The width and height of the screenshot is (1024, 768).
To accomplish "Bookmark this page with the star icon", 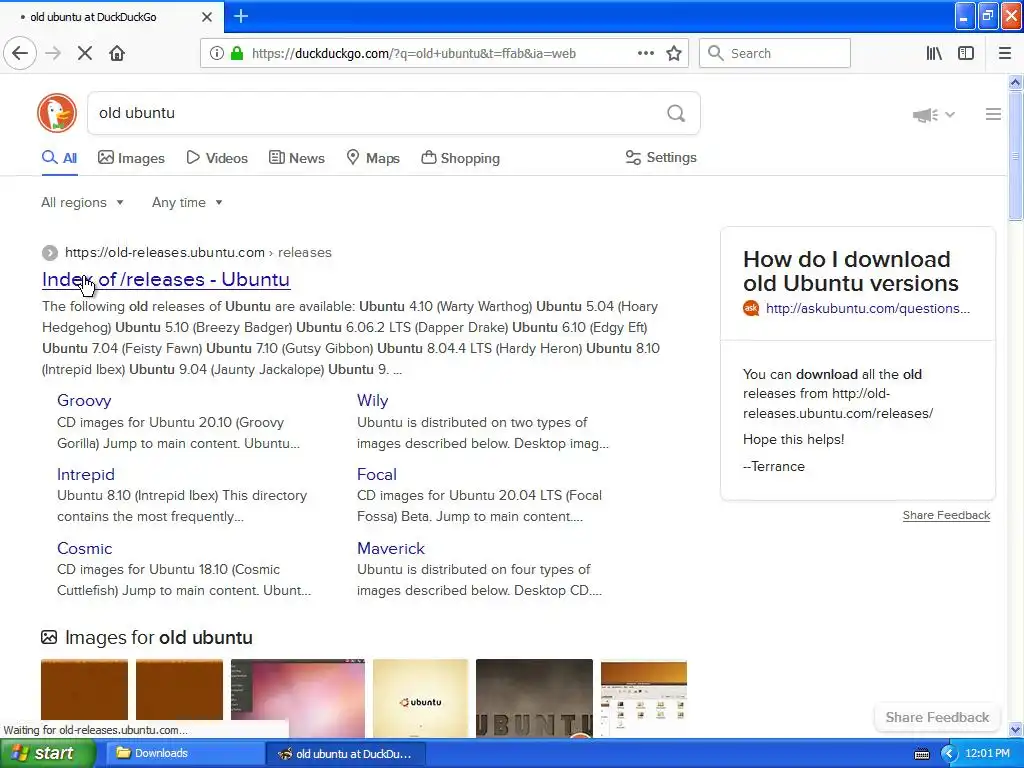I will pos(674,54).
